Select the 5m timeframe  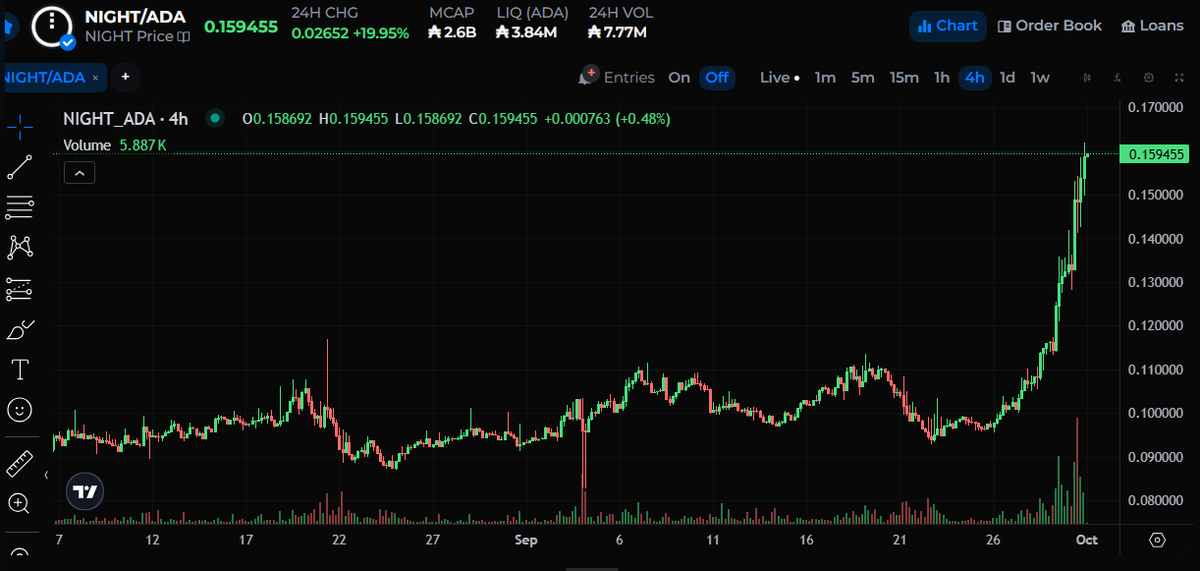click(862, 77)
